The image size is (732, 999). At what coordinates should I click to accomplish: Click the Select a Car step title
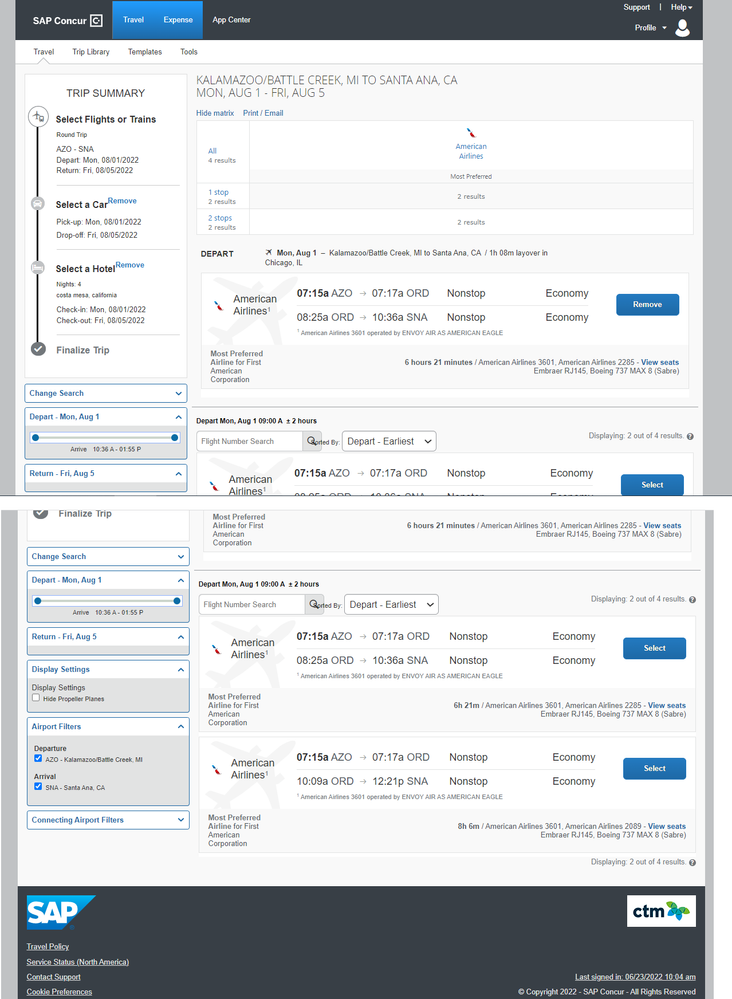coord(82,205)
